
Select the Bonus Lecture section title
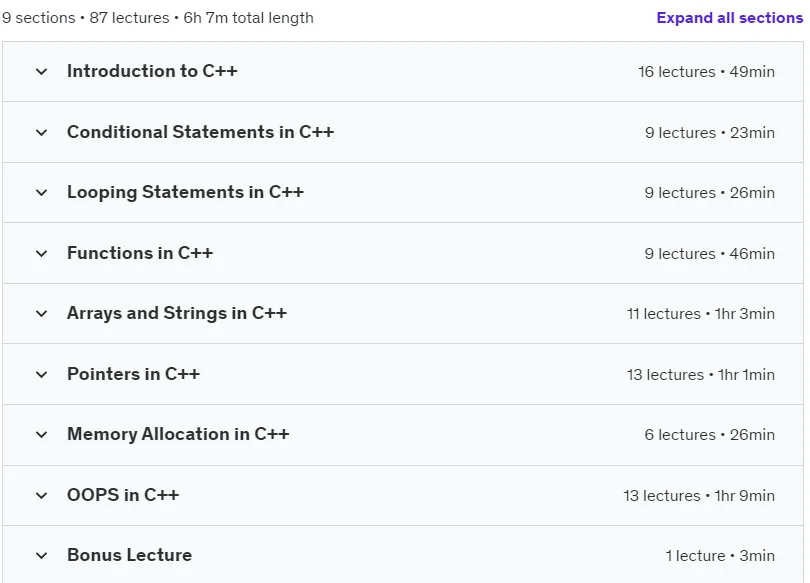[x=130, y=555]
